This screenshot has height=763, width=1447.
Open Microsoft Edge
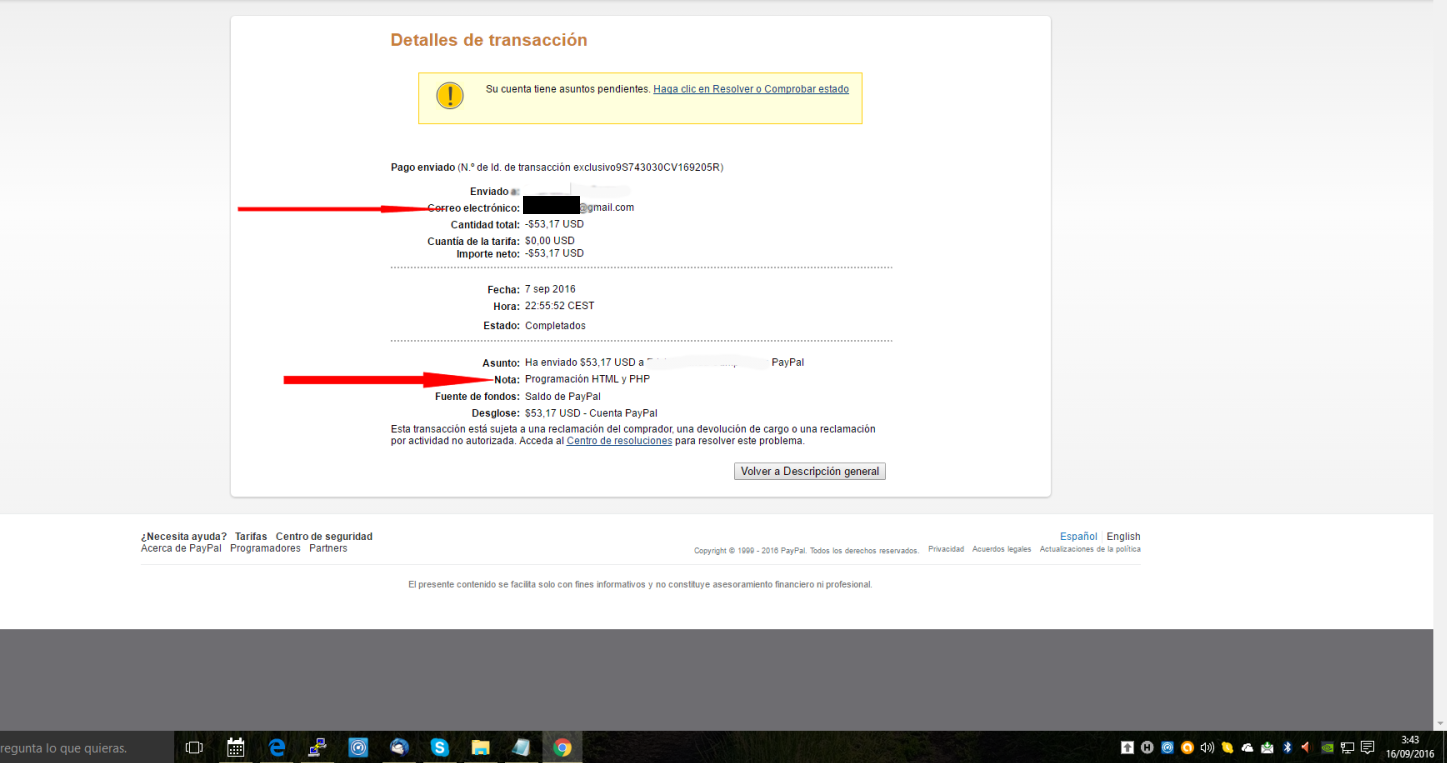(276, 746)
